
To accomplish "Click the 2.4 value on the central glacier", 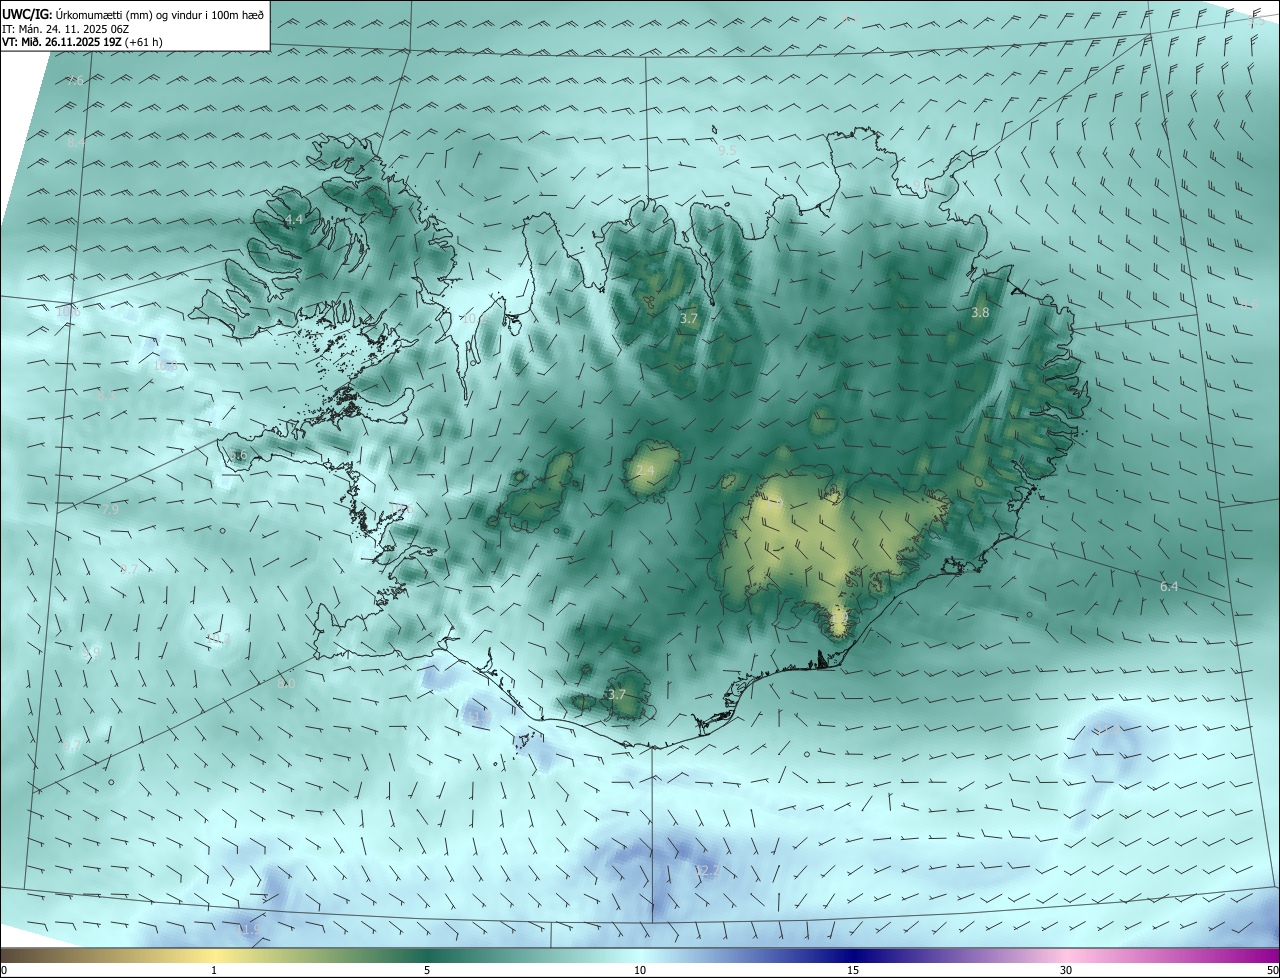I will pyautogui.click(x=645, y=470).
